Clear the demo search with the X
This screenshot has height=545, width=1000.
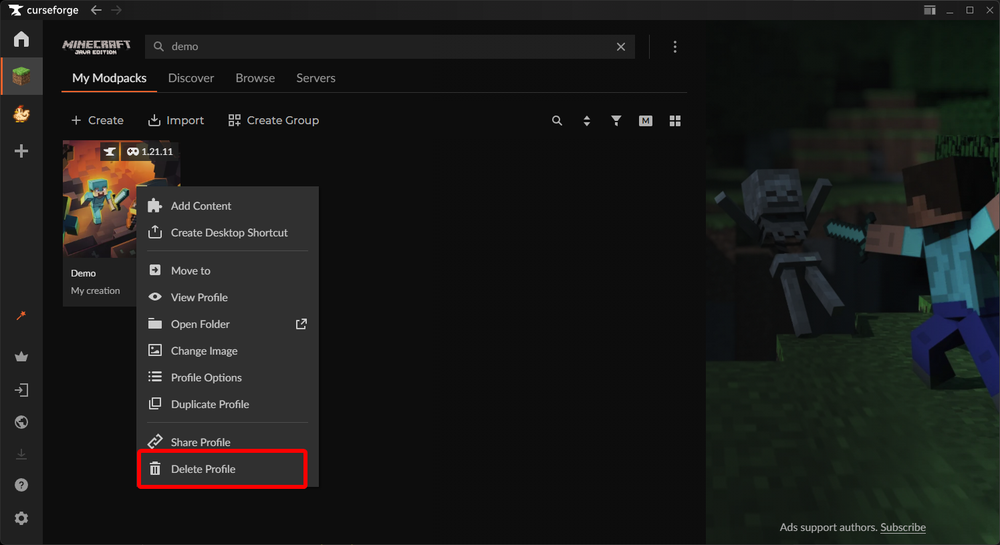pos(621,47)
